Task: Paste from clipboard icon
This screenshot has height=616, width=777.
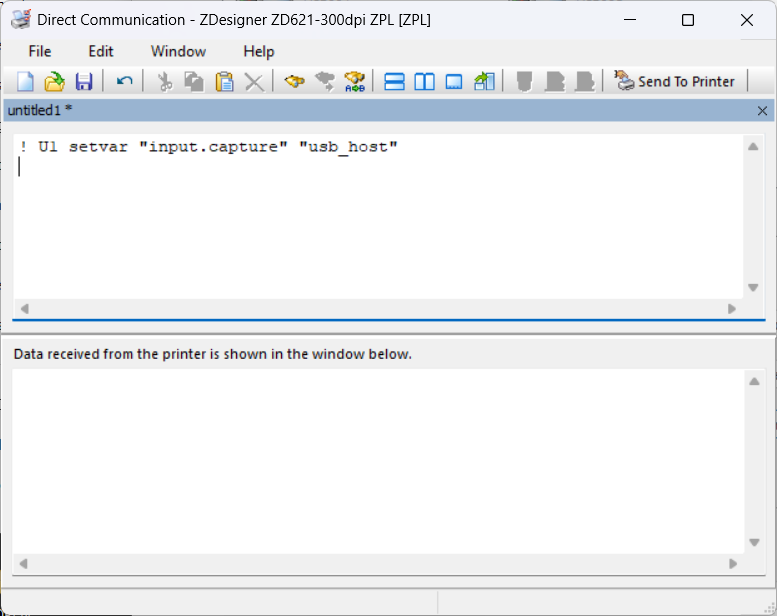Action: coord(224,81)
